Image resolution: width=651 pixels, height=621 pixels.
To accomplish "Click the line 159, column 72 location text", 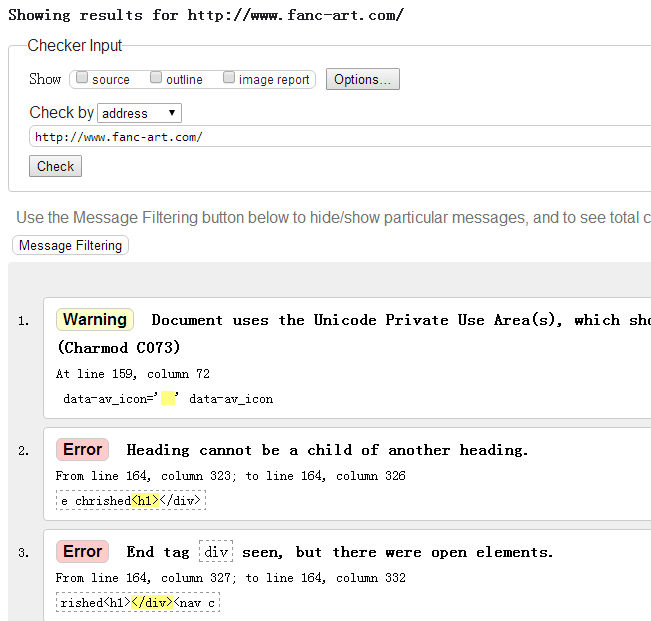I will [132, 374].
